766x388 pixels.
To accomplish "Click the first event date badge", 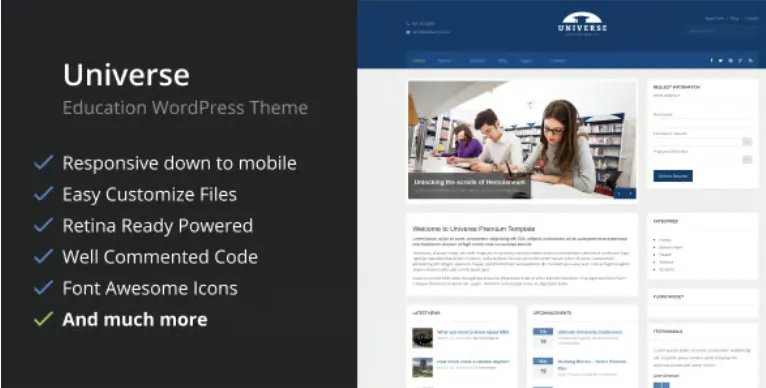I will (x=543, y=337).
